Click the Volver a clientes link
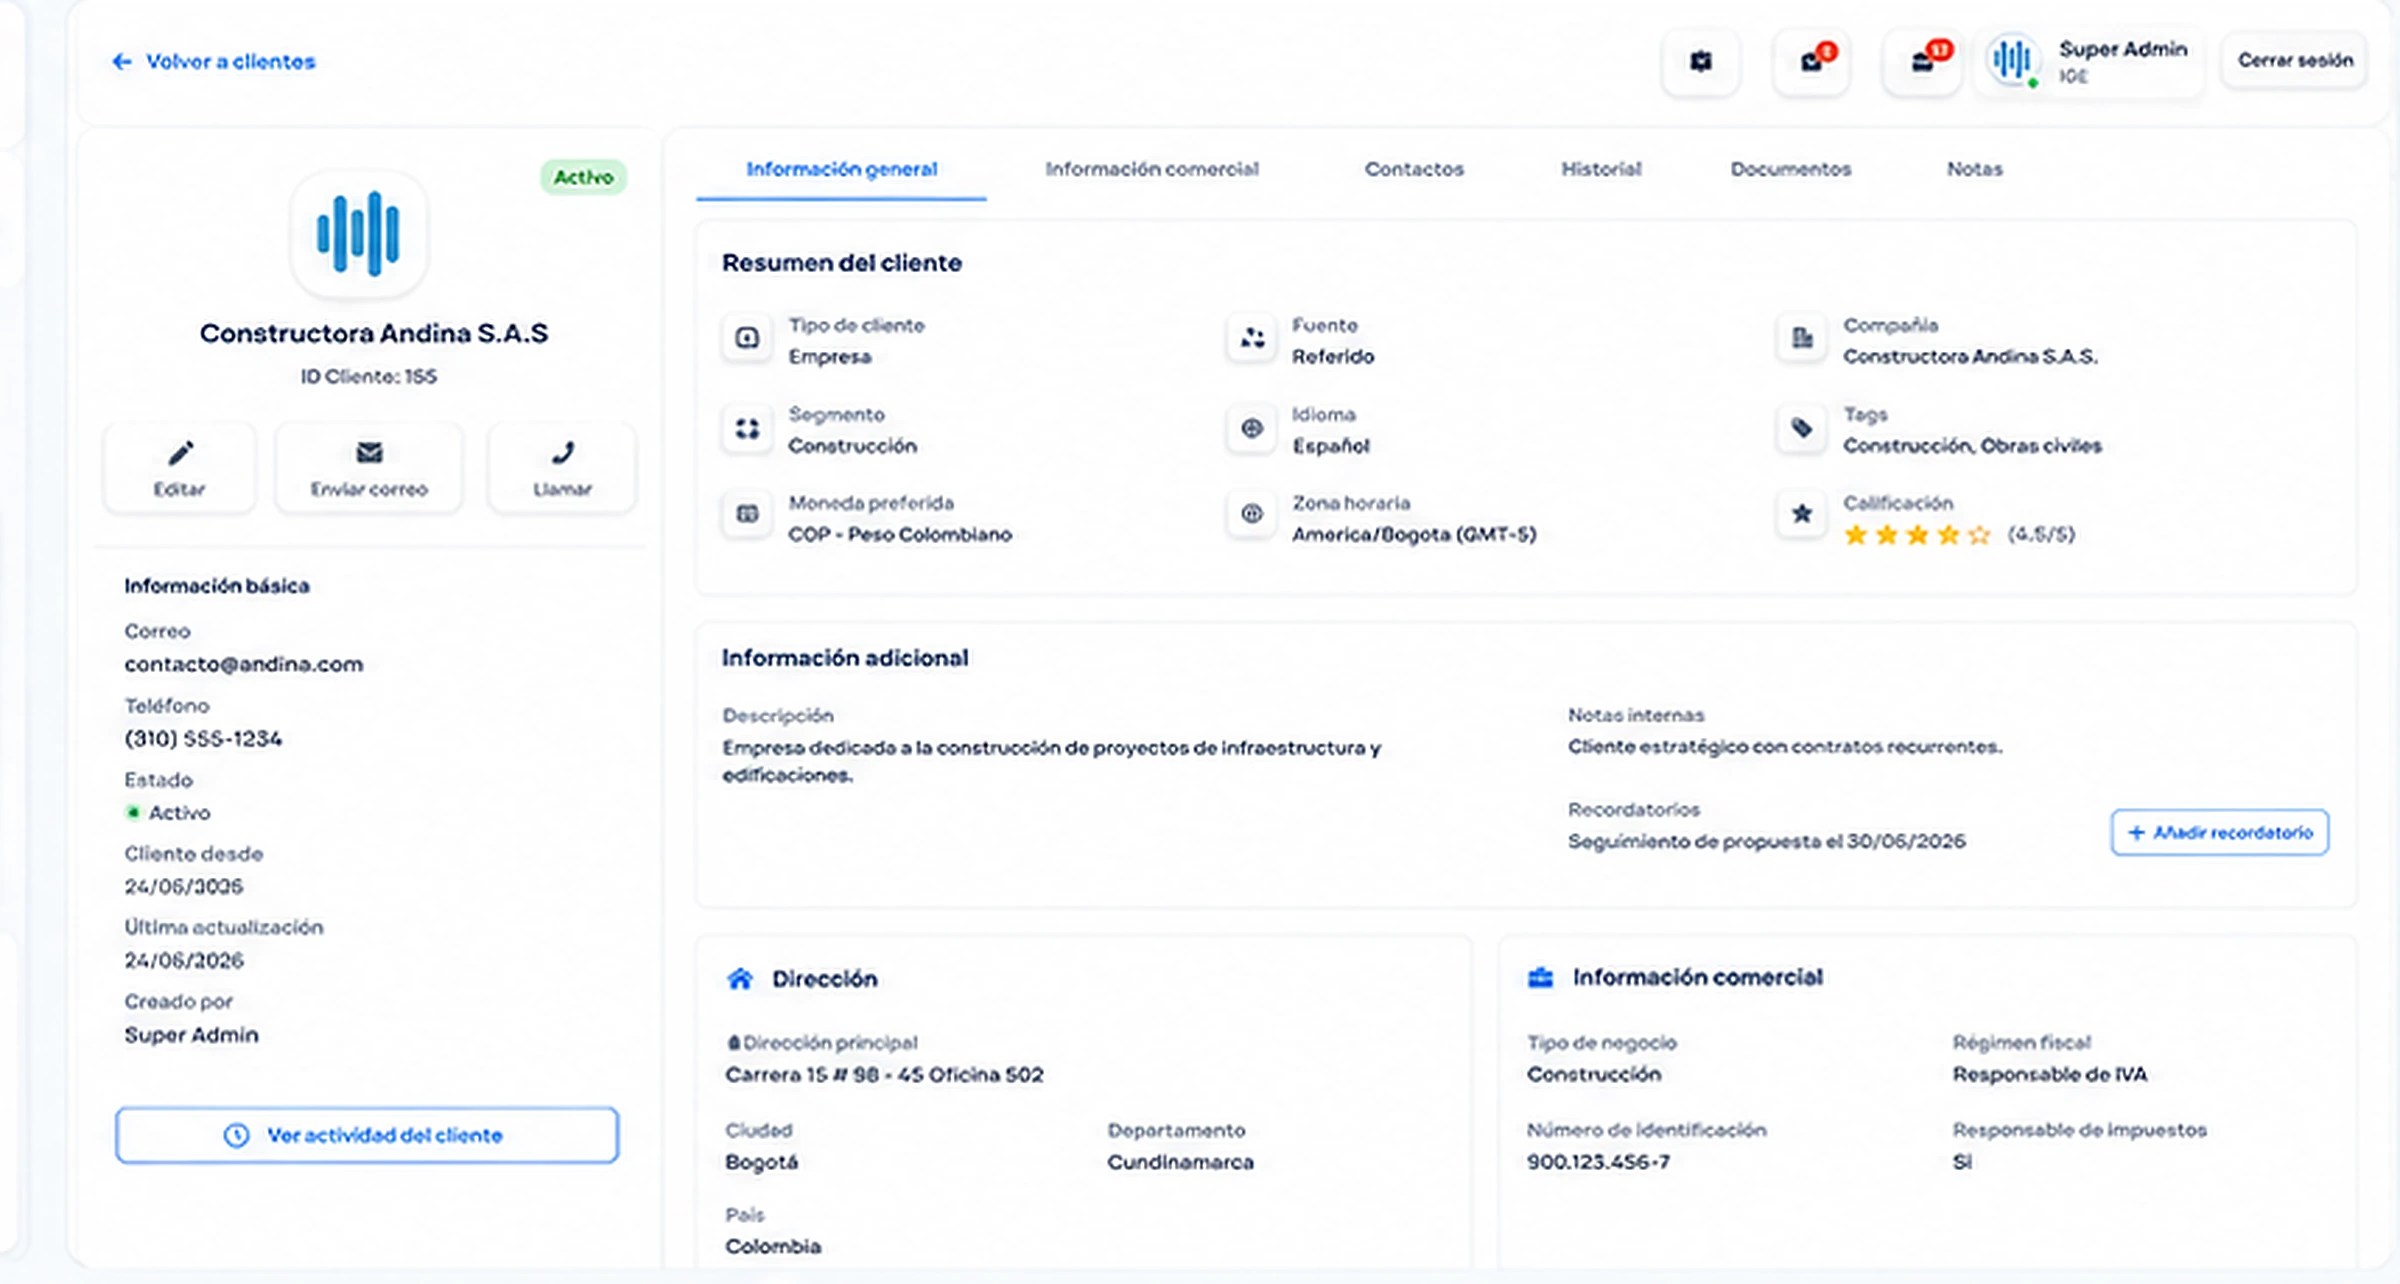 tap(231, 62)
